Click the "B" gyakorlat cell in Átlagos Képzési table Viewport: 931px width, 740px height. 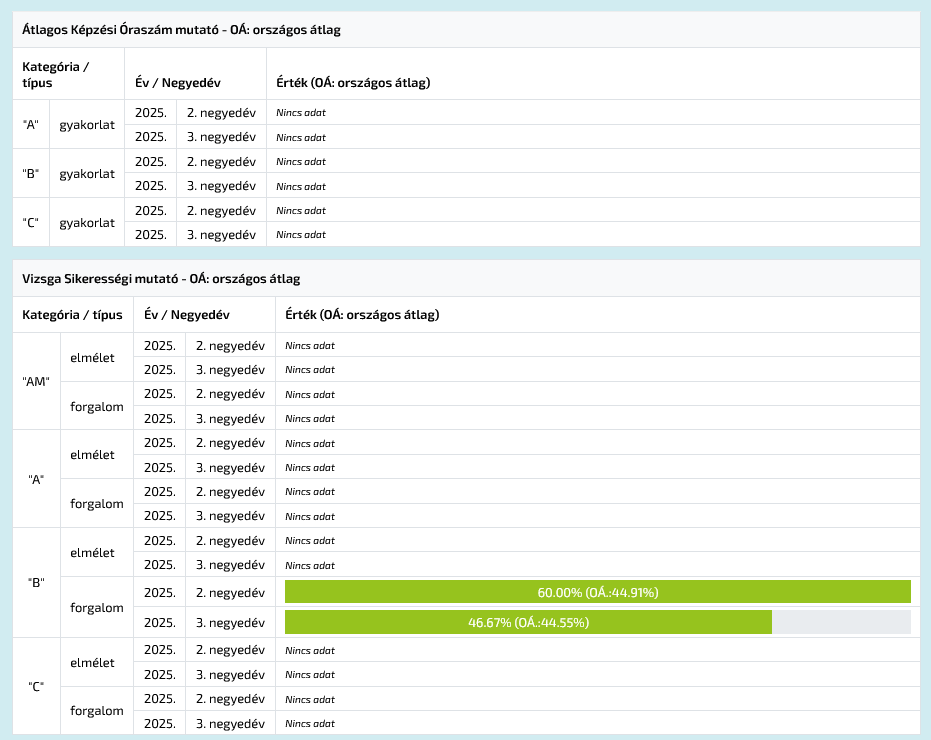[87, 173]
